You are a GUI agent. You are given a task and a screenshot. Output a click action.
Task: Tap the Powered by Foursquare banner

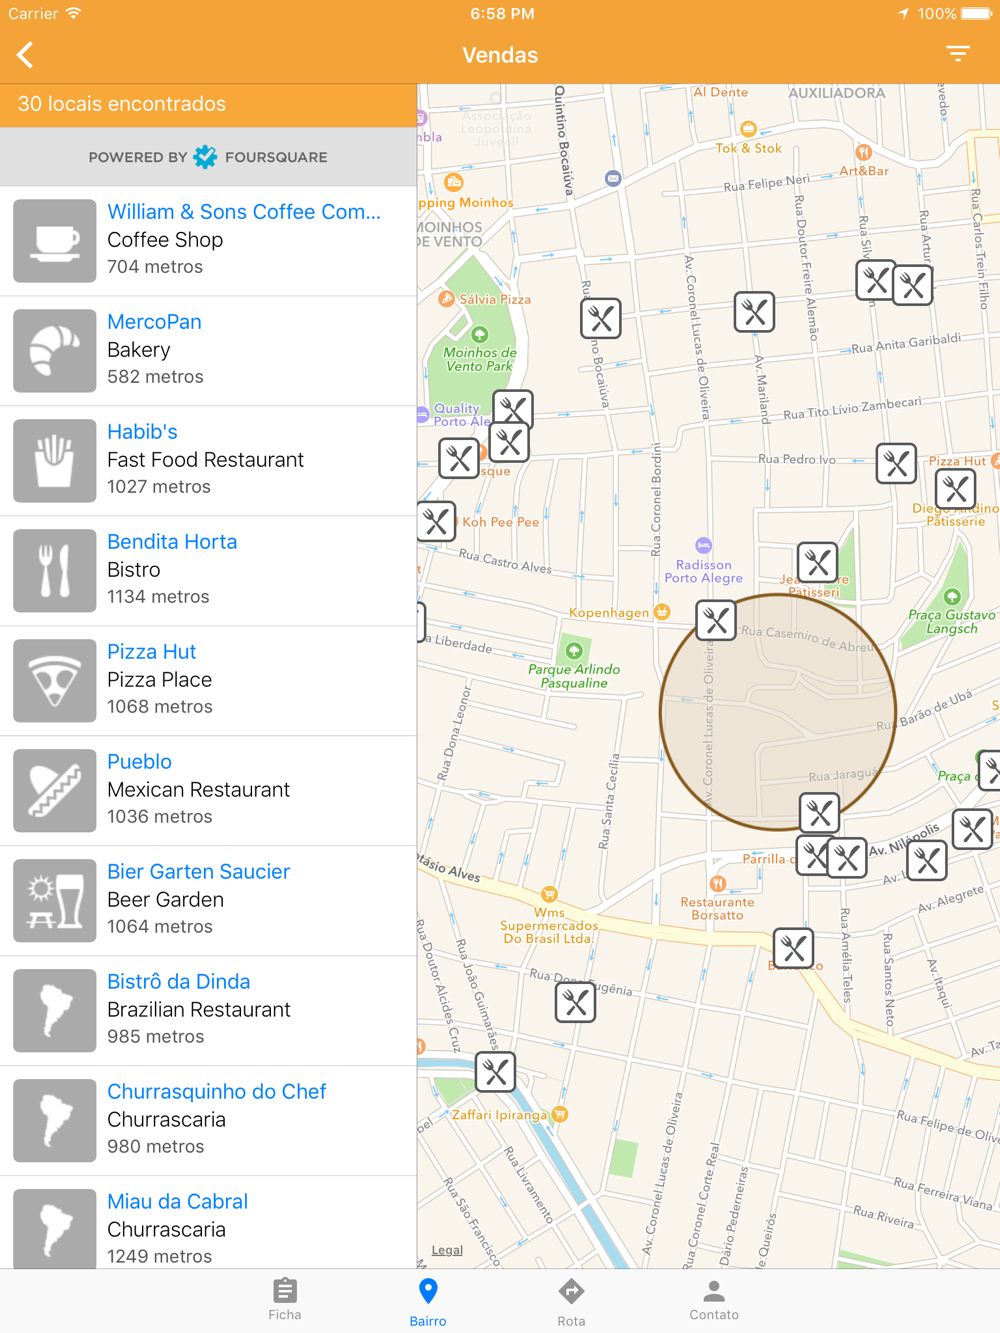tap(208, 157)
